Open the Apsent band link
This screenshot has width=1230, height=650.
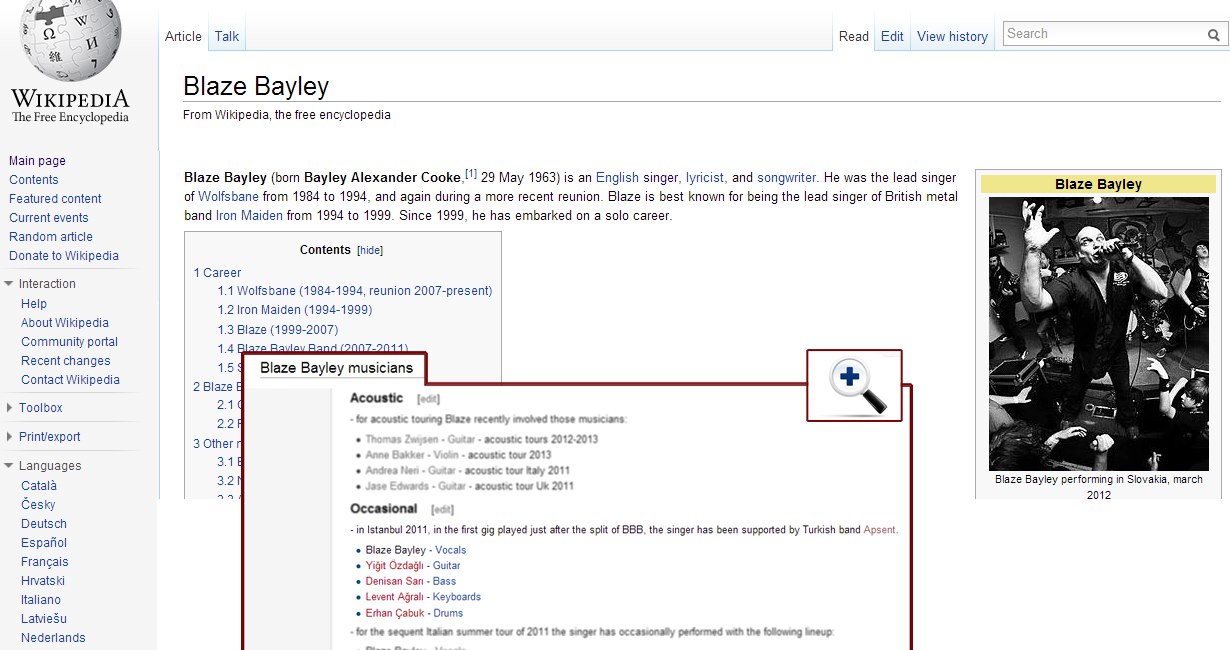click(x=880, y=530)
